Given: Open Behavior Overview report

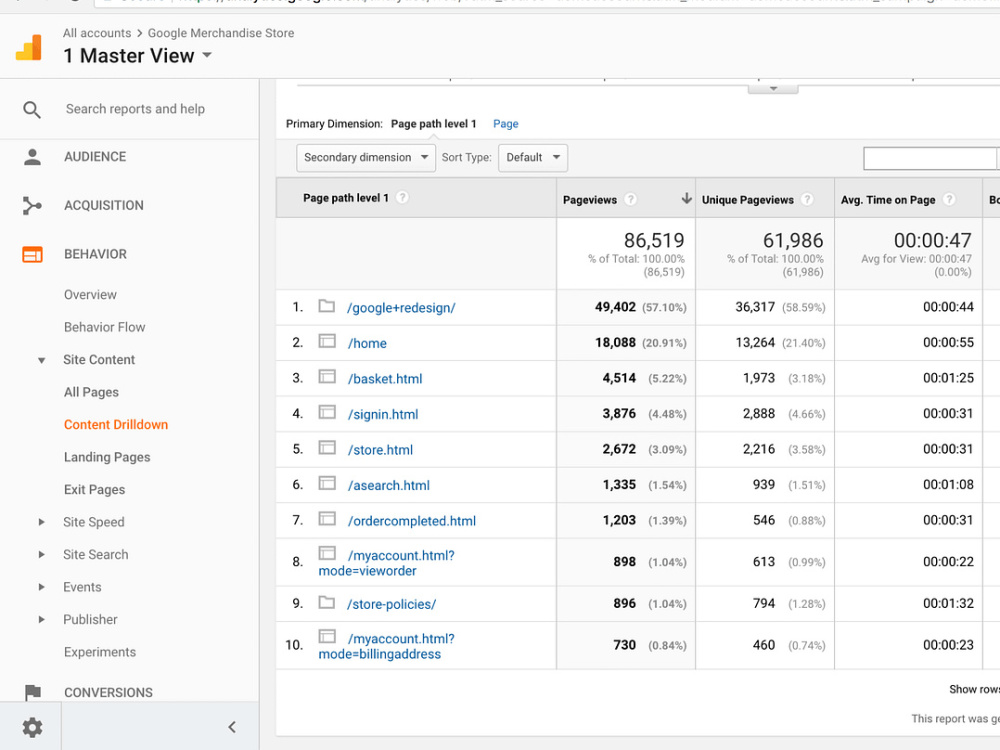Looking at the screenshot, I should tap(91, 295).
